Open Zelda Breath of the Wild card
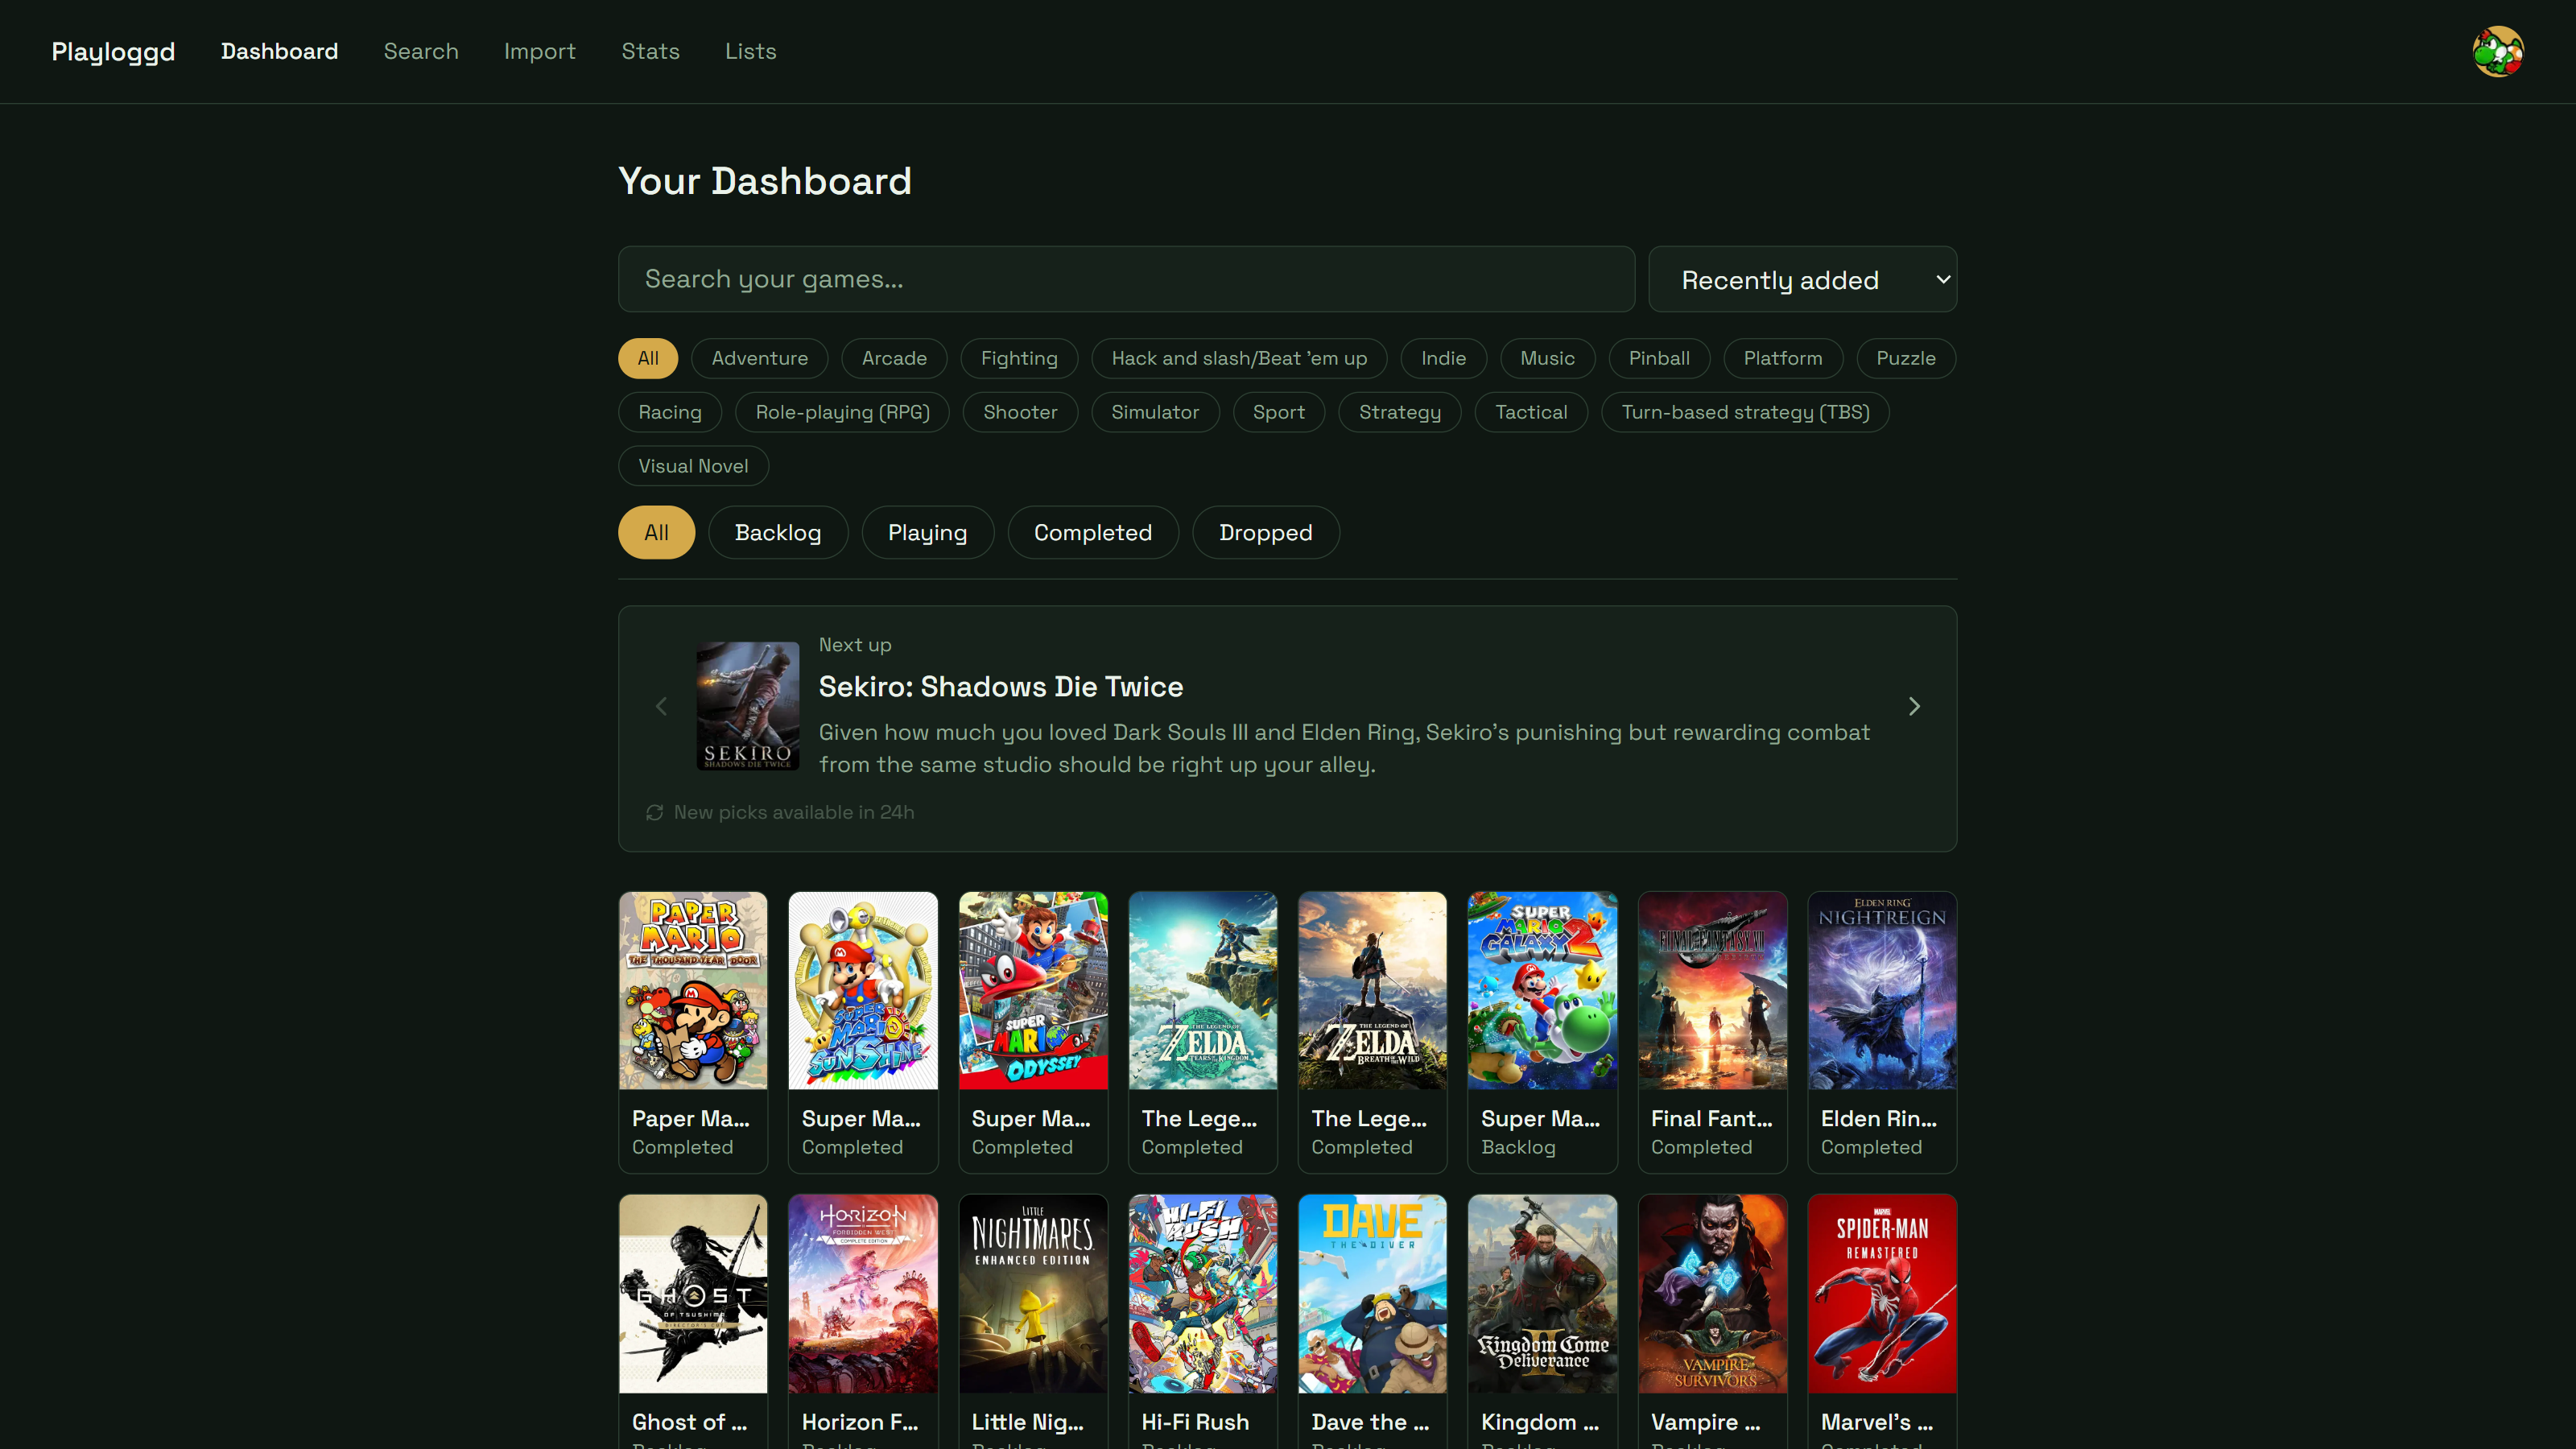The width and height of the screenshot is (2576, 1449). click(1372, 1032)
